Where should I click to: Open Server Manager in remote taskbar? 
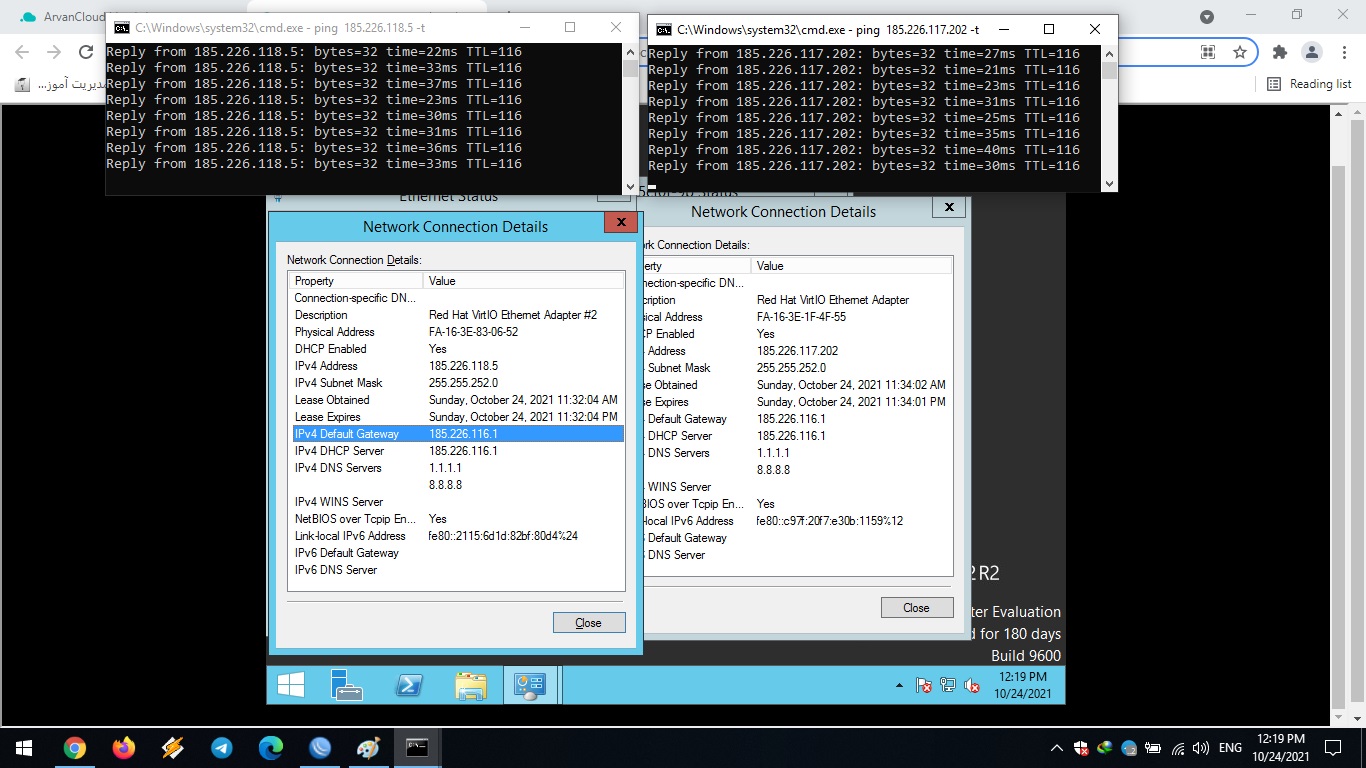[347, 685]
